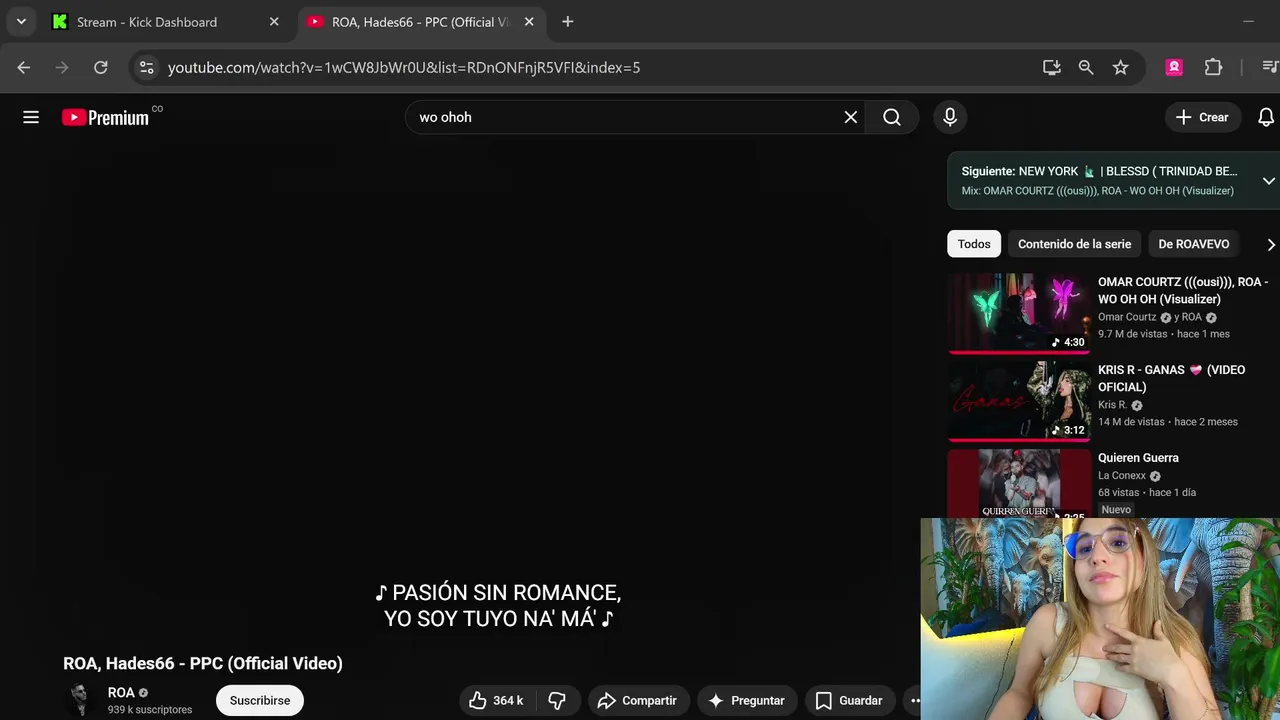Open the browser tab search dropdown
Screen dimensions: 1280x720
point(21,21)
